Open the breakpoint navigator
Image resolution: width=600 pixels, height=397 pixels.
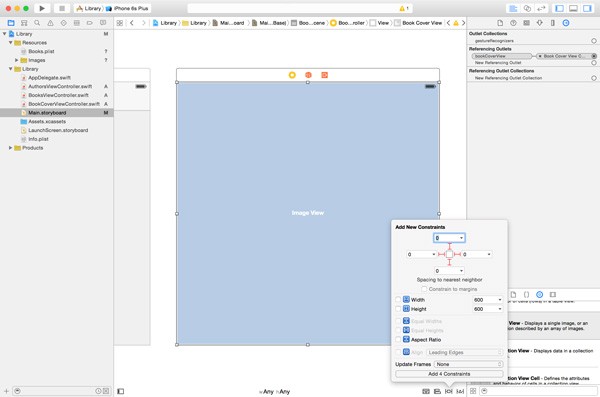coord(90,23)
